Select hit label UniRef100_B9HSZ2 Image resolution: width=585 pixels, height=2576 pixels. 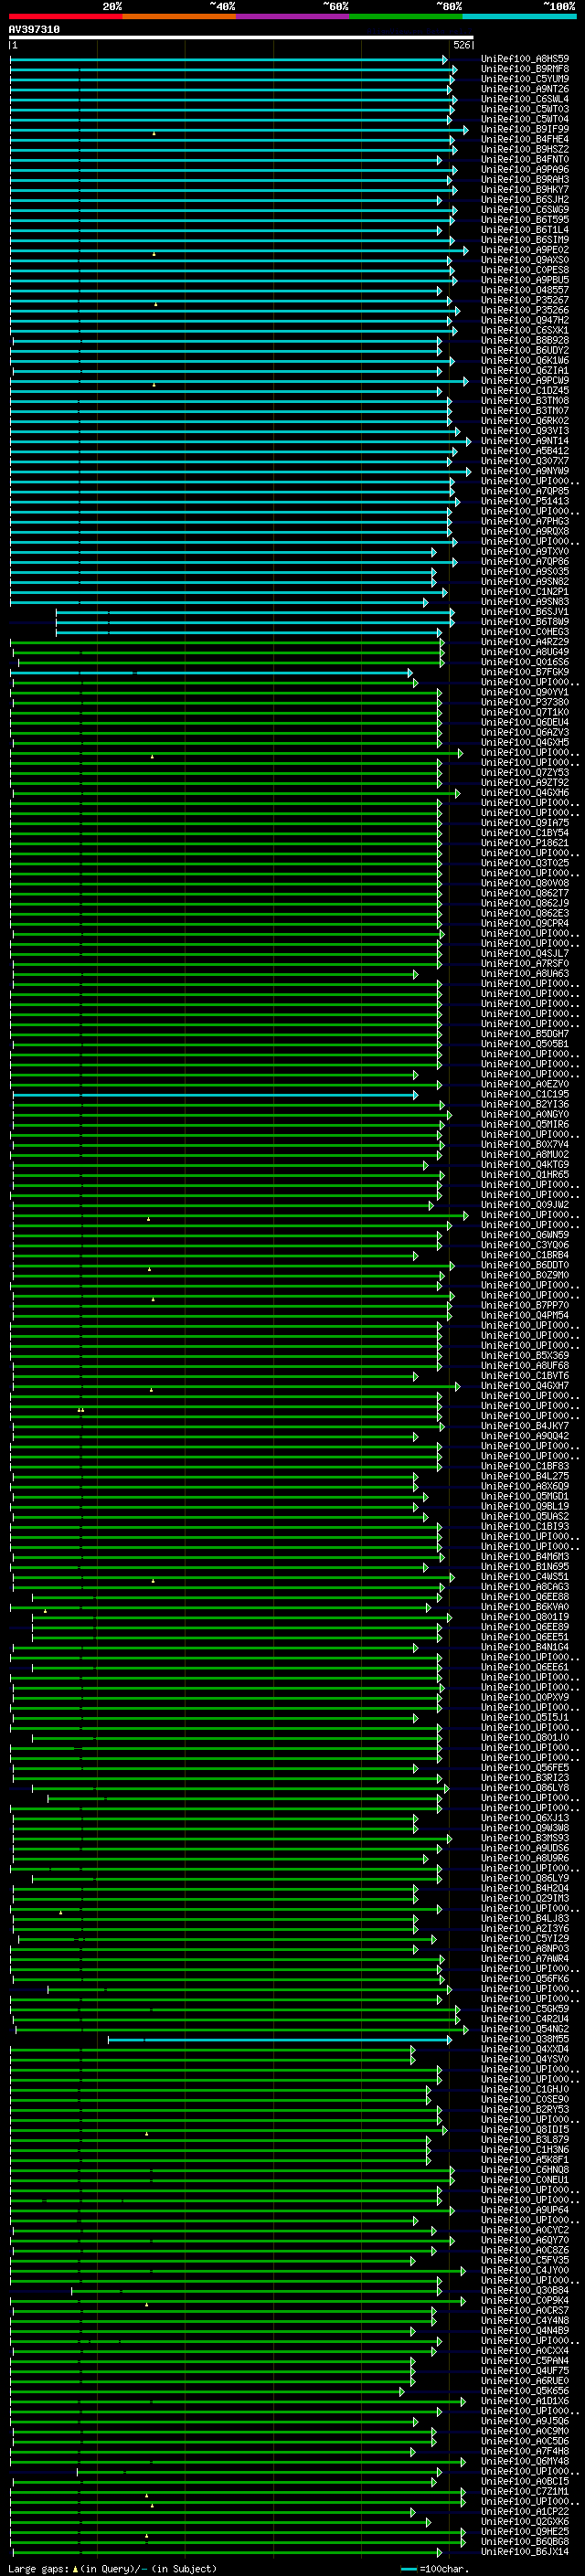point(525,149)
